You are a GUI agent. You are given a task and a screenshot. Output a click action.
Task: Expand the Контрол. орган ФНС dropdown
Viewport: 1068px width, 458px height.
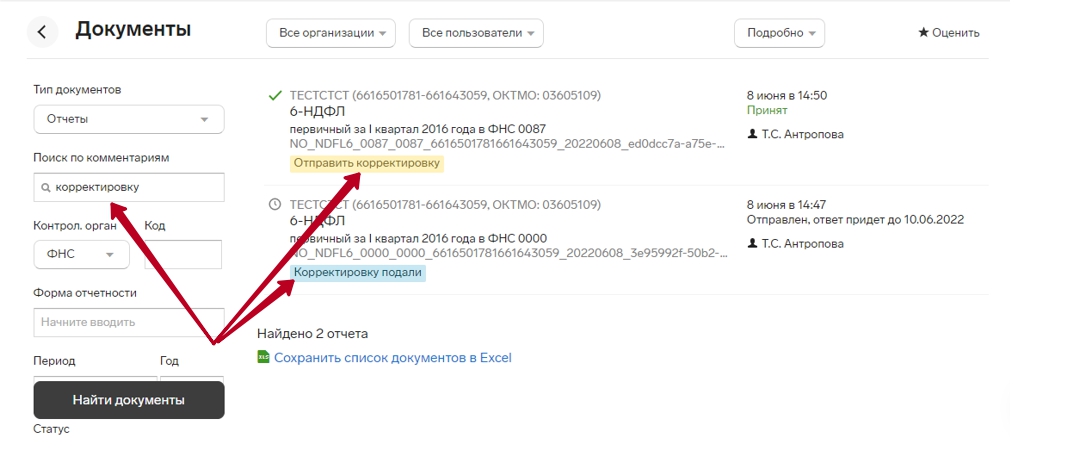coord(81,255)
